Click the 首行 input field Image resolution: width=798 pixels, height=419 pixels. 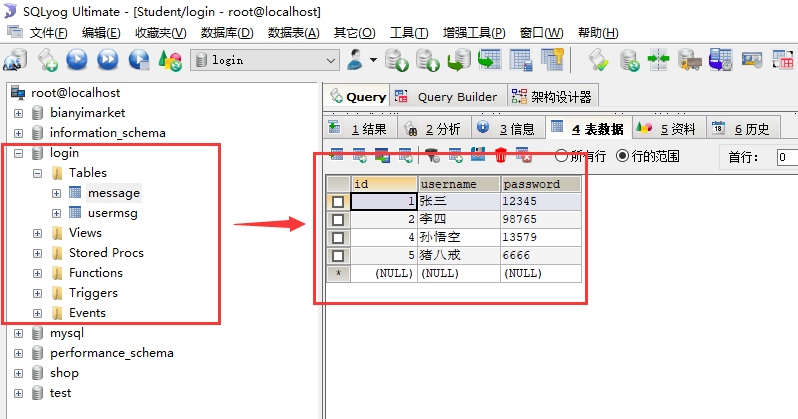(x=788, y=157)
